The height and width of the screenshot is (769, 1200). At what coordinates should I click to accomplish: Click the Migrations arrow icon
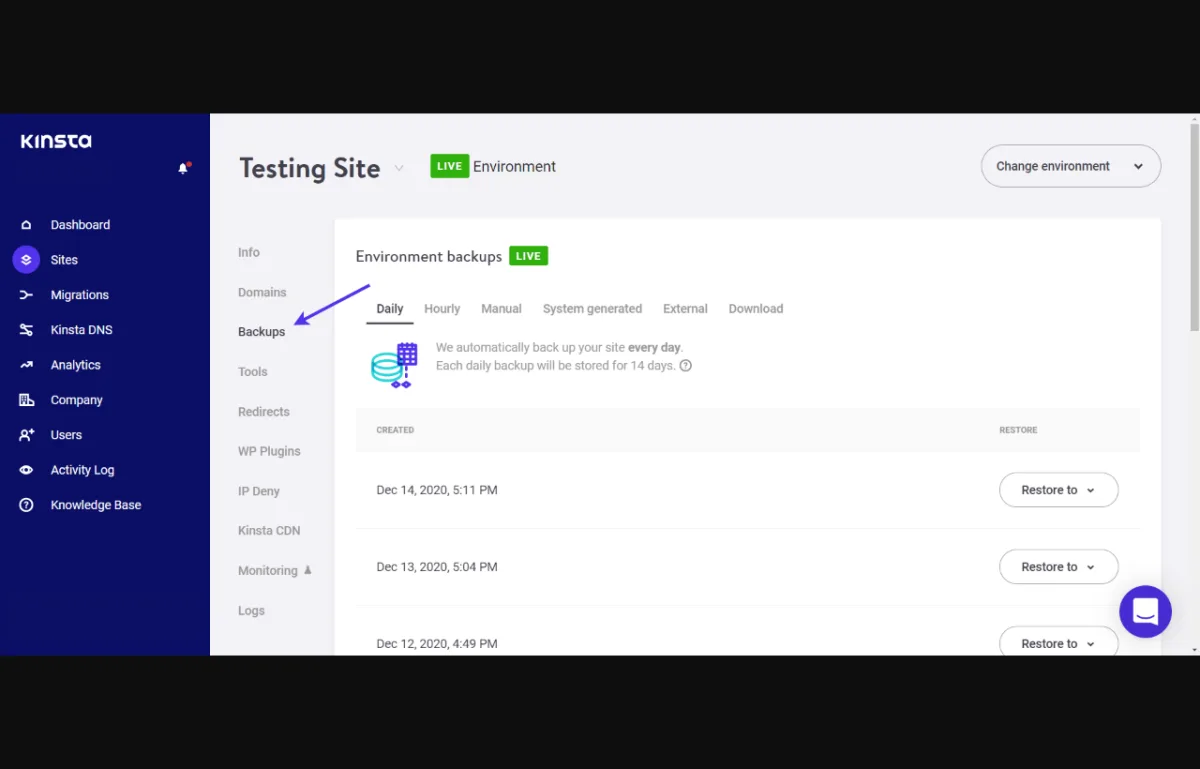26,295
